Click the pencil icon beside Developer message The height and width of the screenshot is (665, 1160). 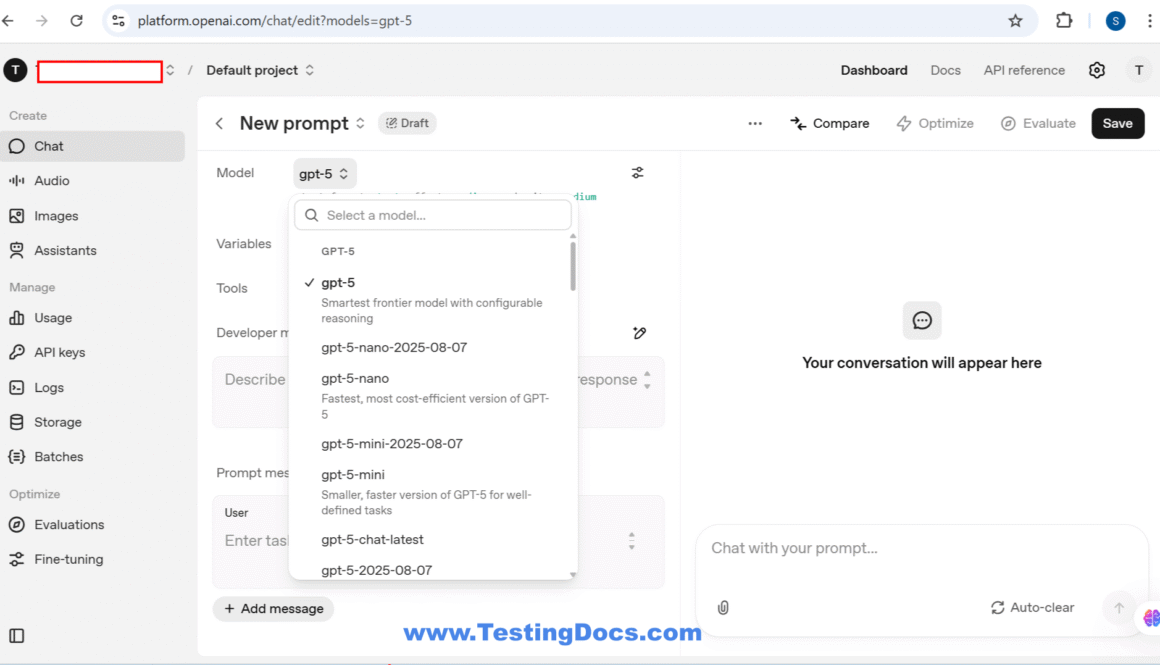(x=639, y=332)
